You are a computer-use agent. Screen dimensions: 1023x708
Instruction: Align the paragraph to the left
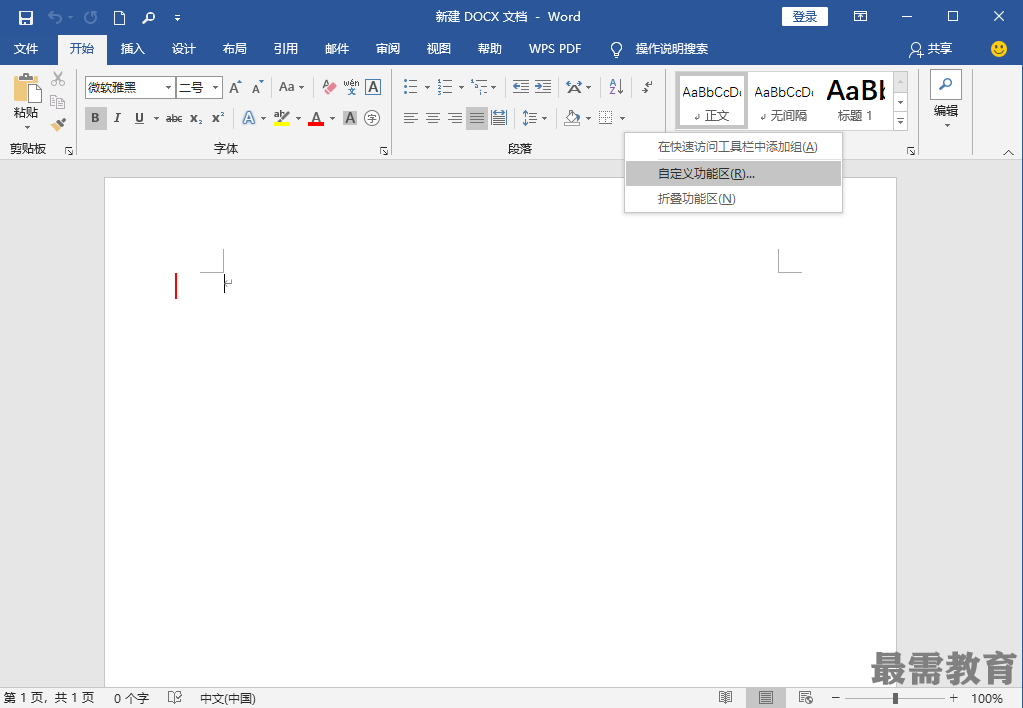[x=410, y=118]
